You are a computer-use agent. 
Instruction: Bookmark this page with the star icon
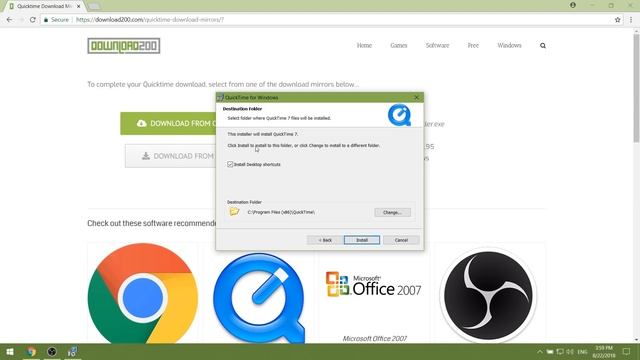point(618,20)
